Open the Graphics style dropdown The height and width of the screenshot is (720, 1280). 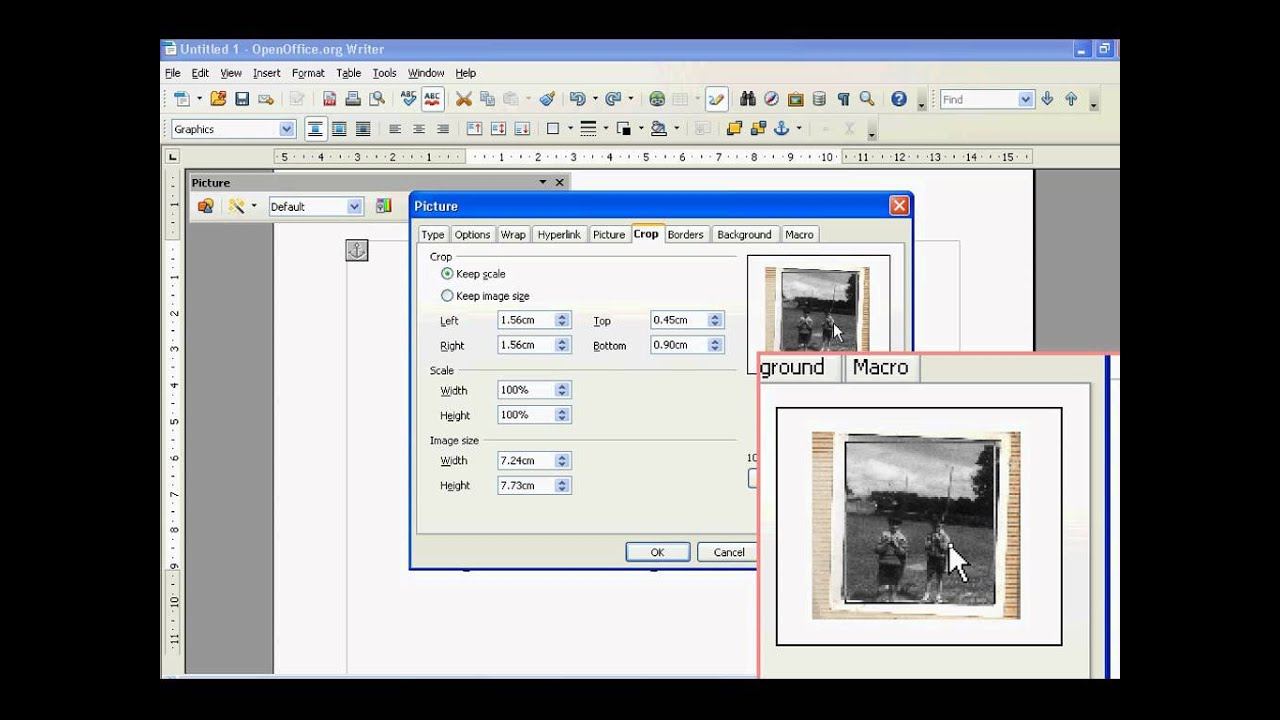287,129
